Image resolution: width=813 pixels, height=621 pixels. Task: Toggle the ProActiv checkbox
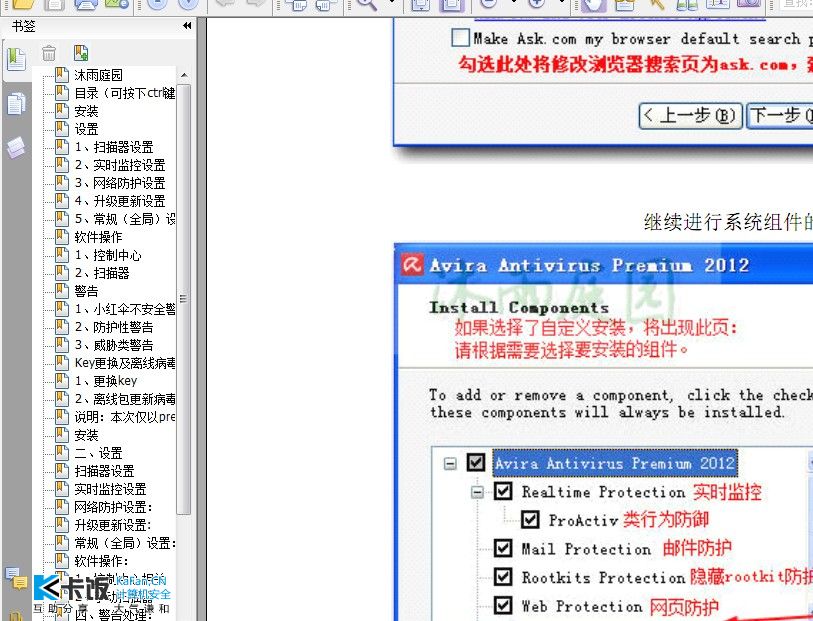click(530, 519)
